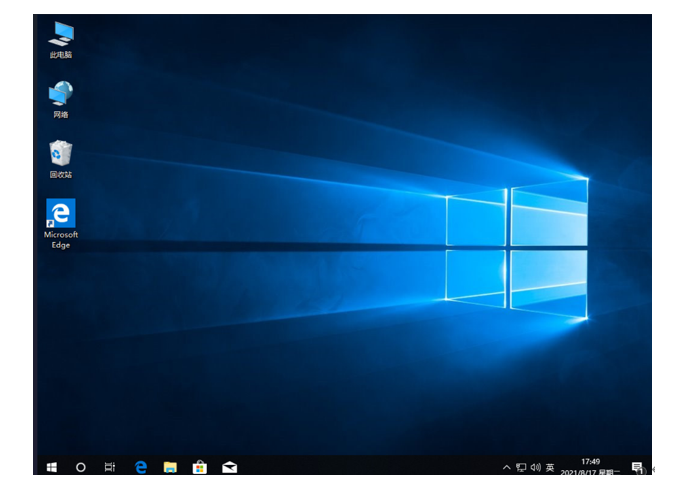The height and width of the screenshot is (493, 685).
Task: Select the Microsoft Edge desktop shortcut
Action: pos(61,222)
